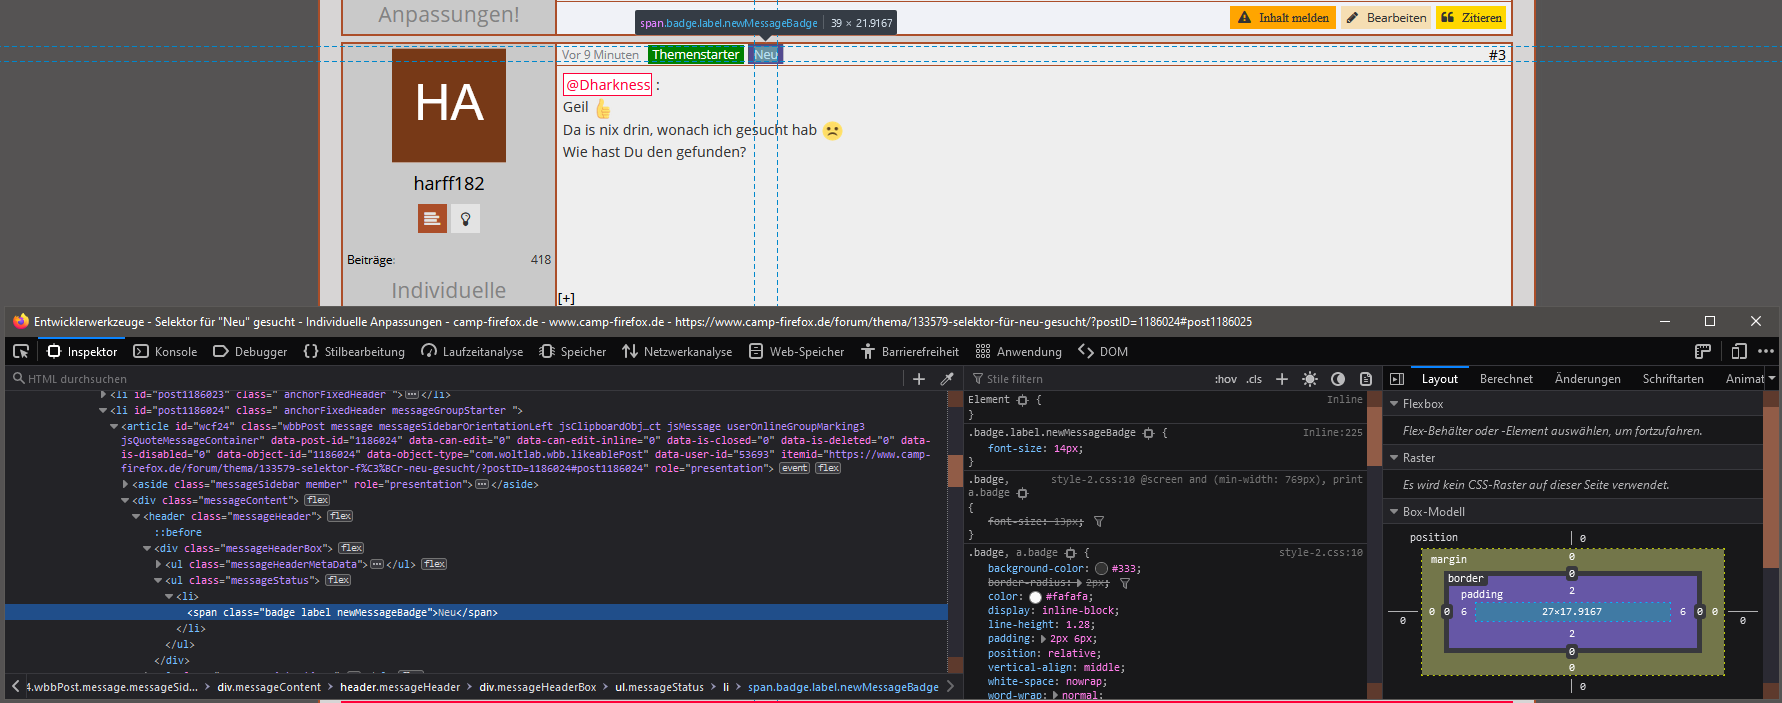Click the eyedropper color picker icon
This screenshot has height=703, width=1782.
(947, 379)
